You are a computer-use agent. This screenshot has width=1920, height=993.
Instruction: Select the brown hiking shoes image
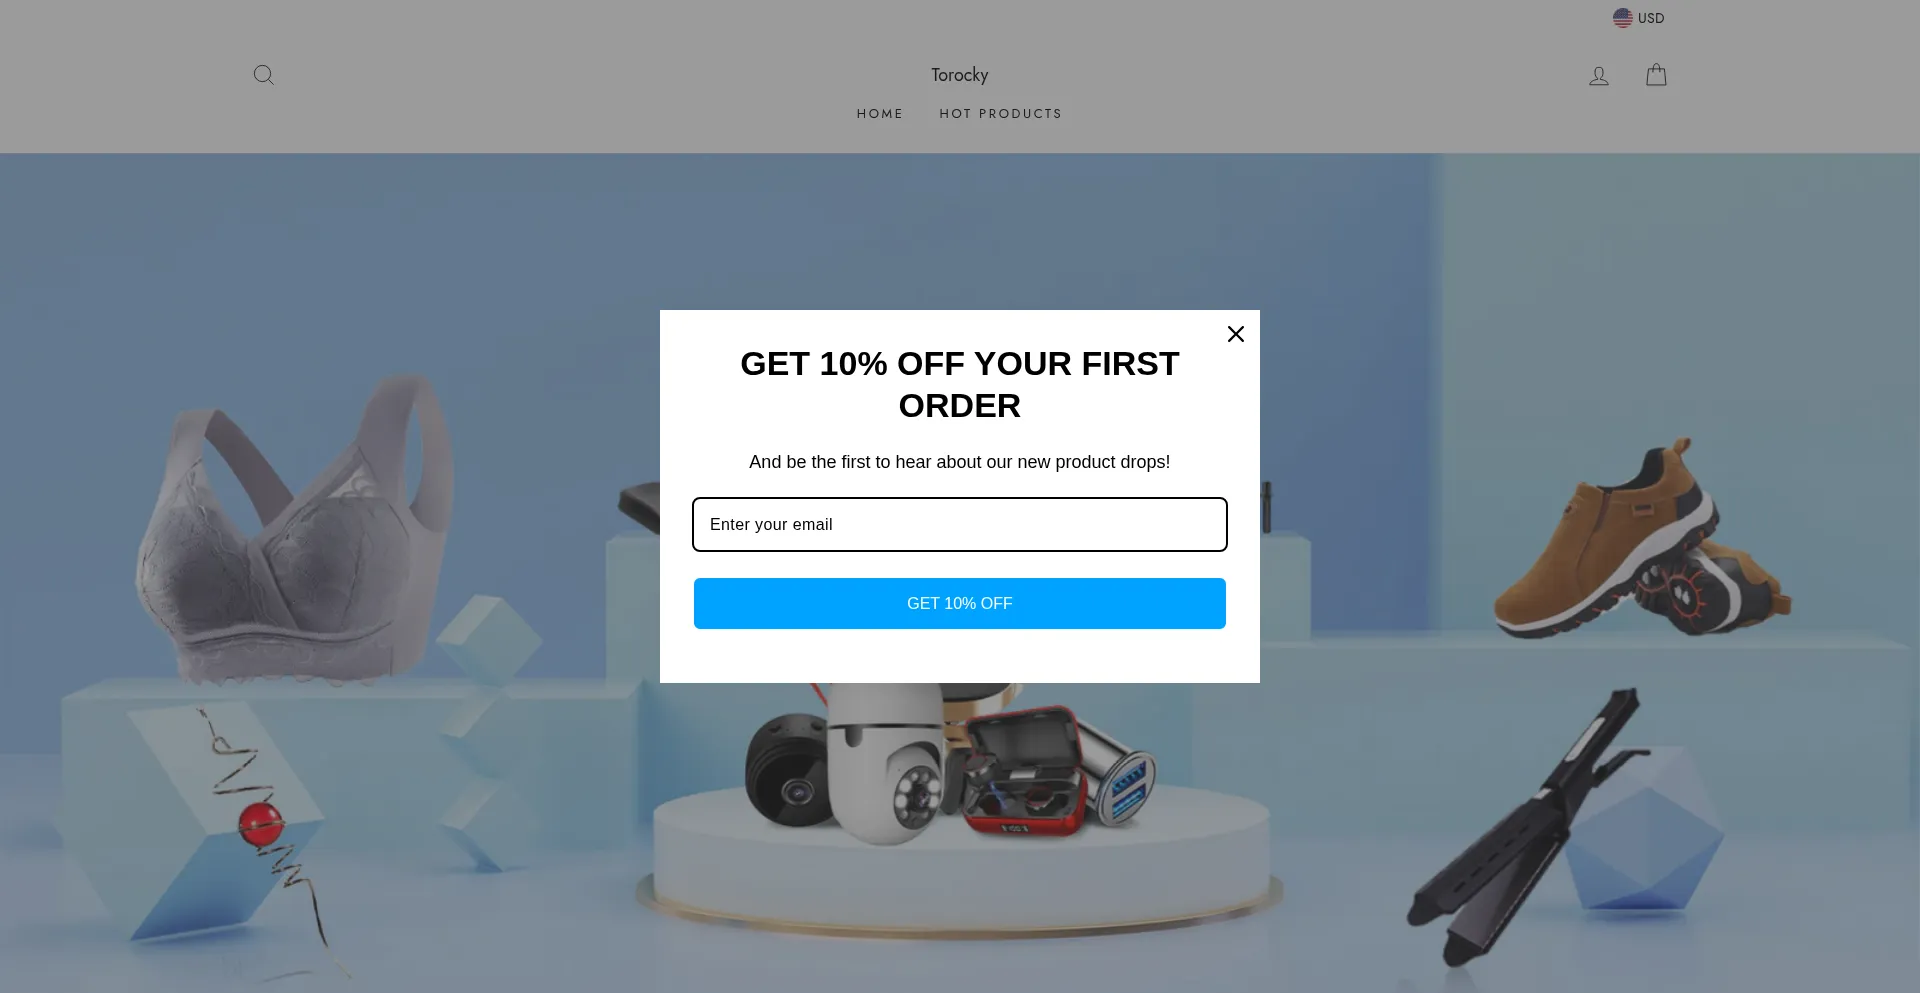tap(1640, 540)
